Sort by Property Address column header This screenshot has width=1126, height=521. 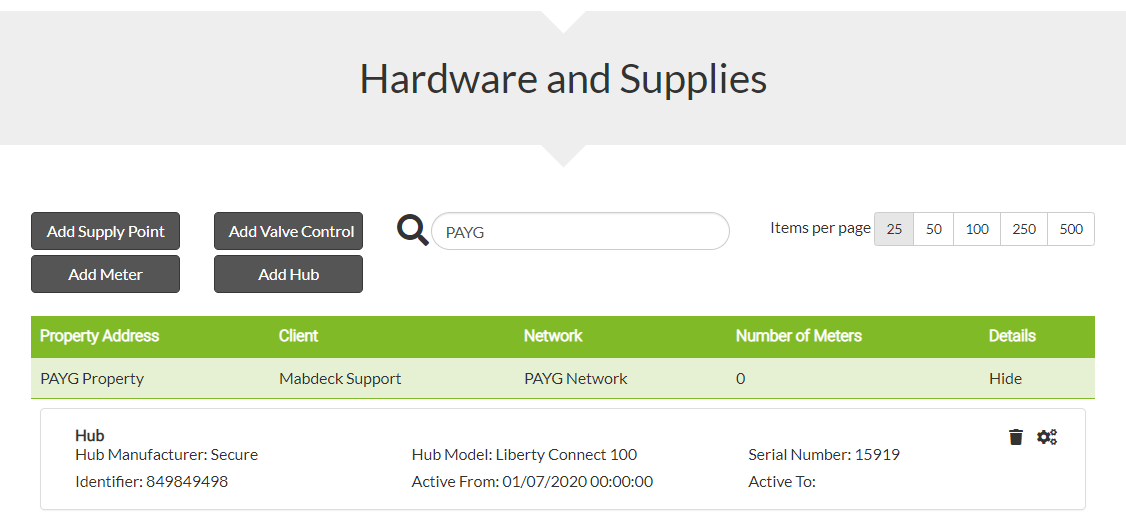point(99,336)
